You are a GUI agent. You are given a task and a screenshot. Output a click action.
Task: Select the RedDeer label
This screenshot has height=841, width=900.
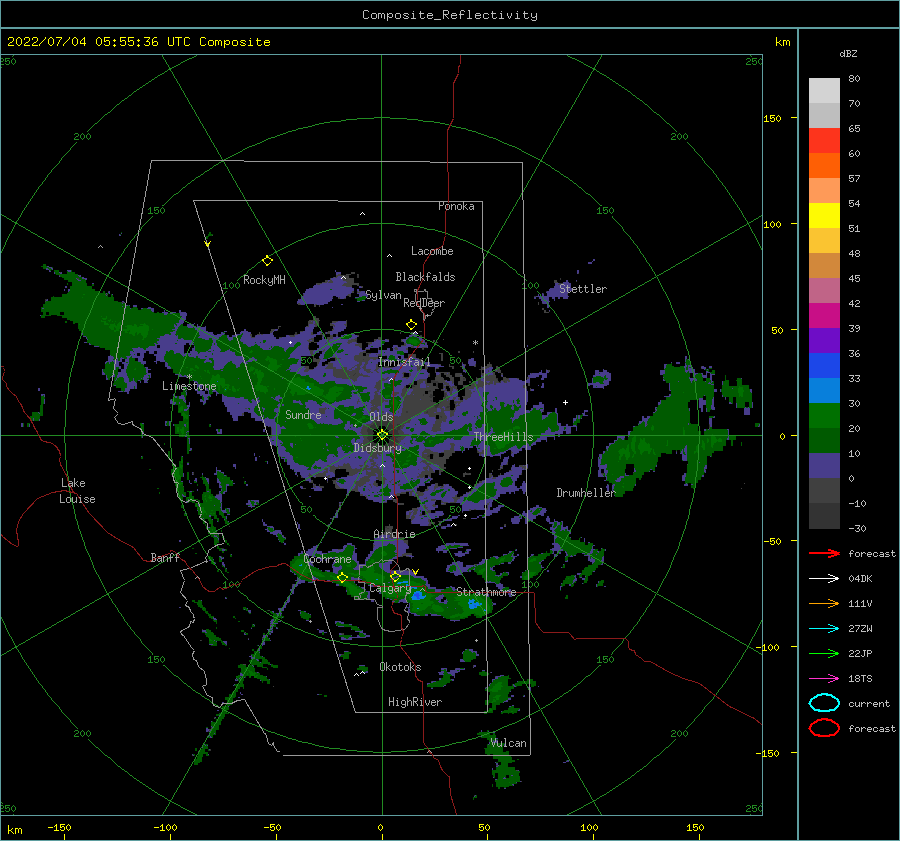coord(424,303)
